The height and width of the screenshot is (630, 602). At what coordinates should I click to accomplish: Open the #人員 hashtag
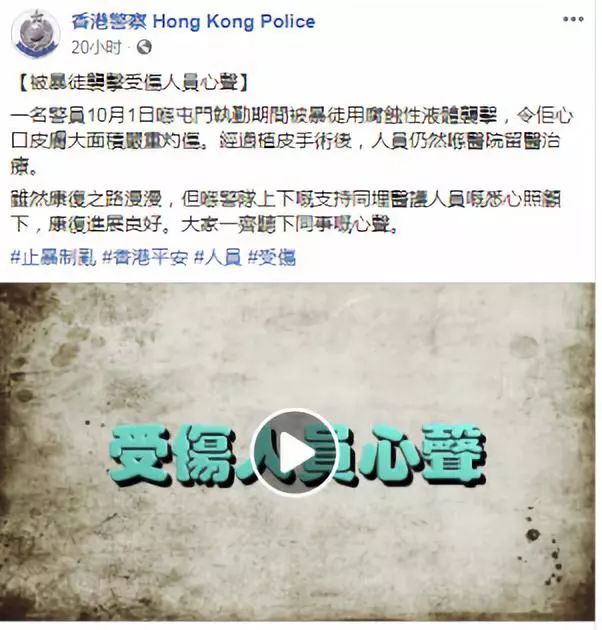tap(218, 257)
